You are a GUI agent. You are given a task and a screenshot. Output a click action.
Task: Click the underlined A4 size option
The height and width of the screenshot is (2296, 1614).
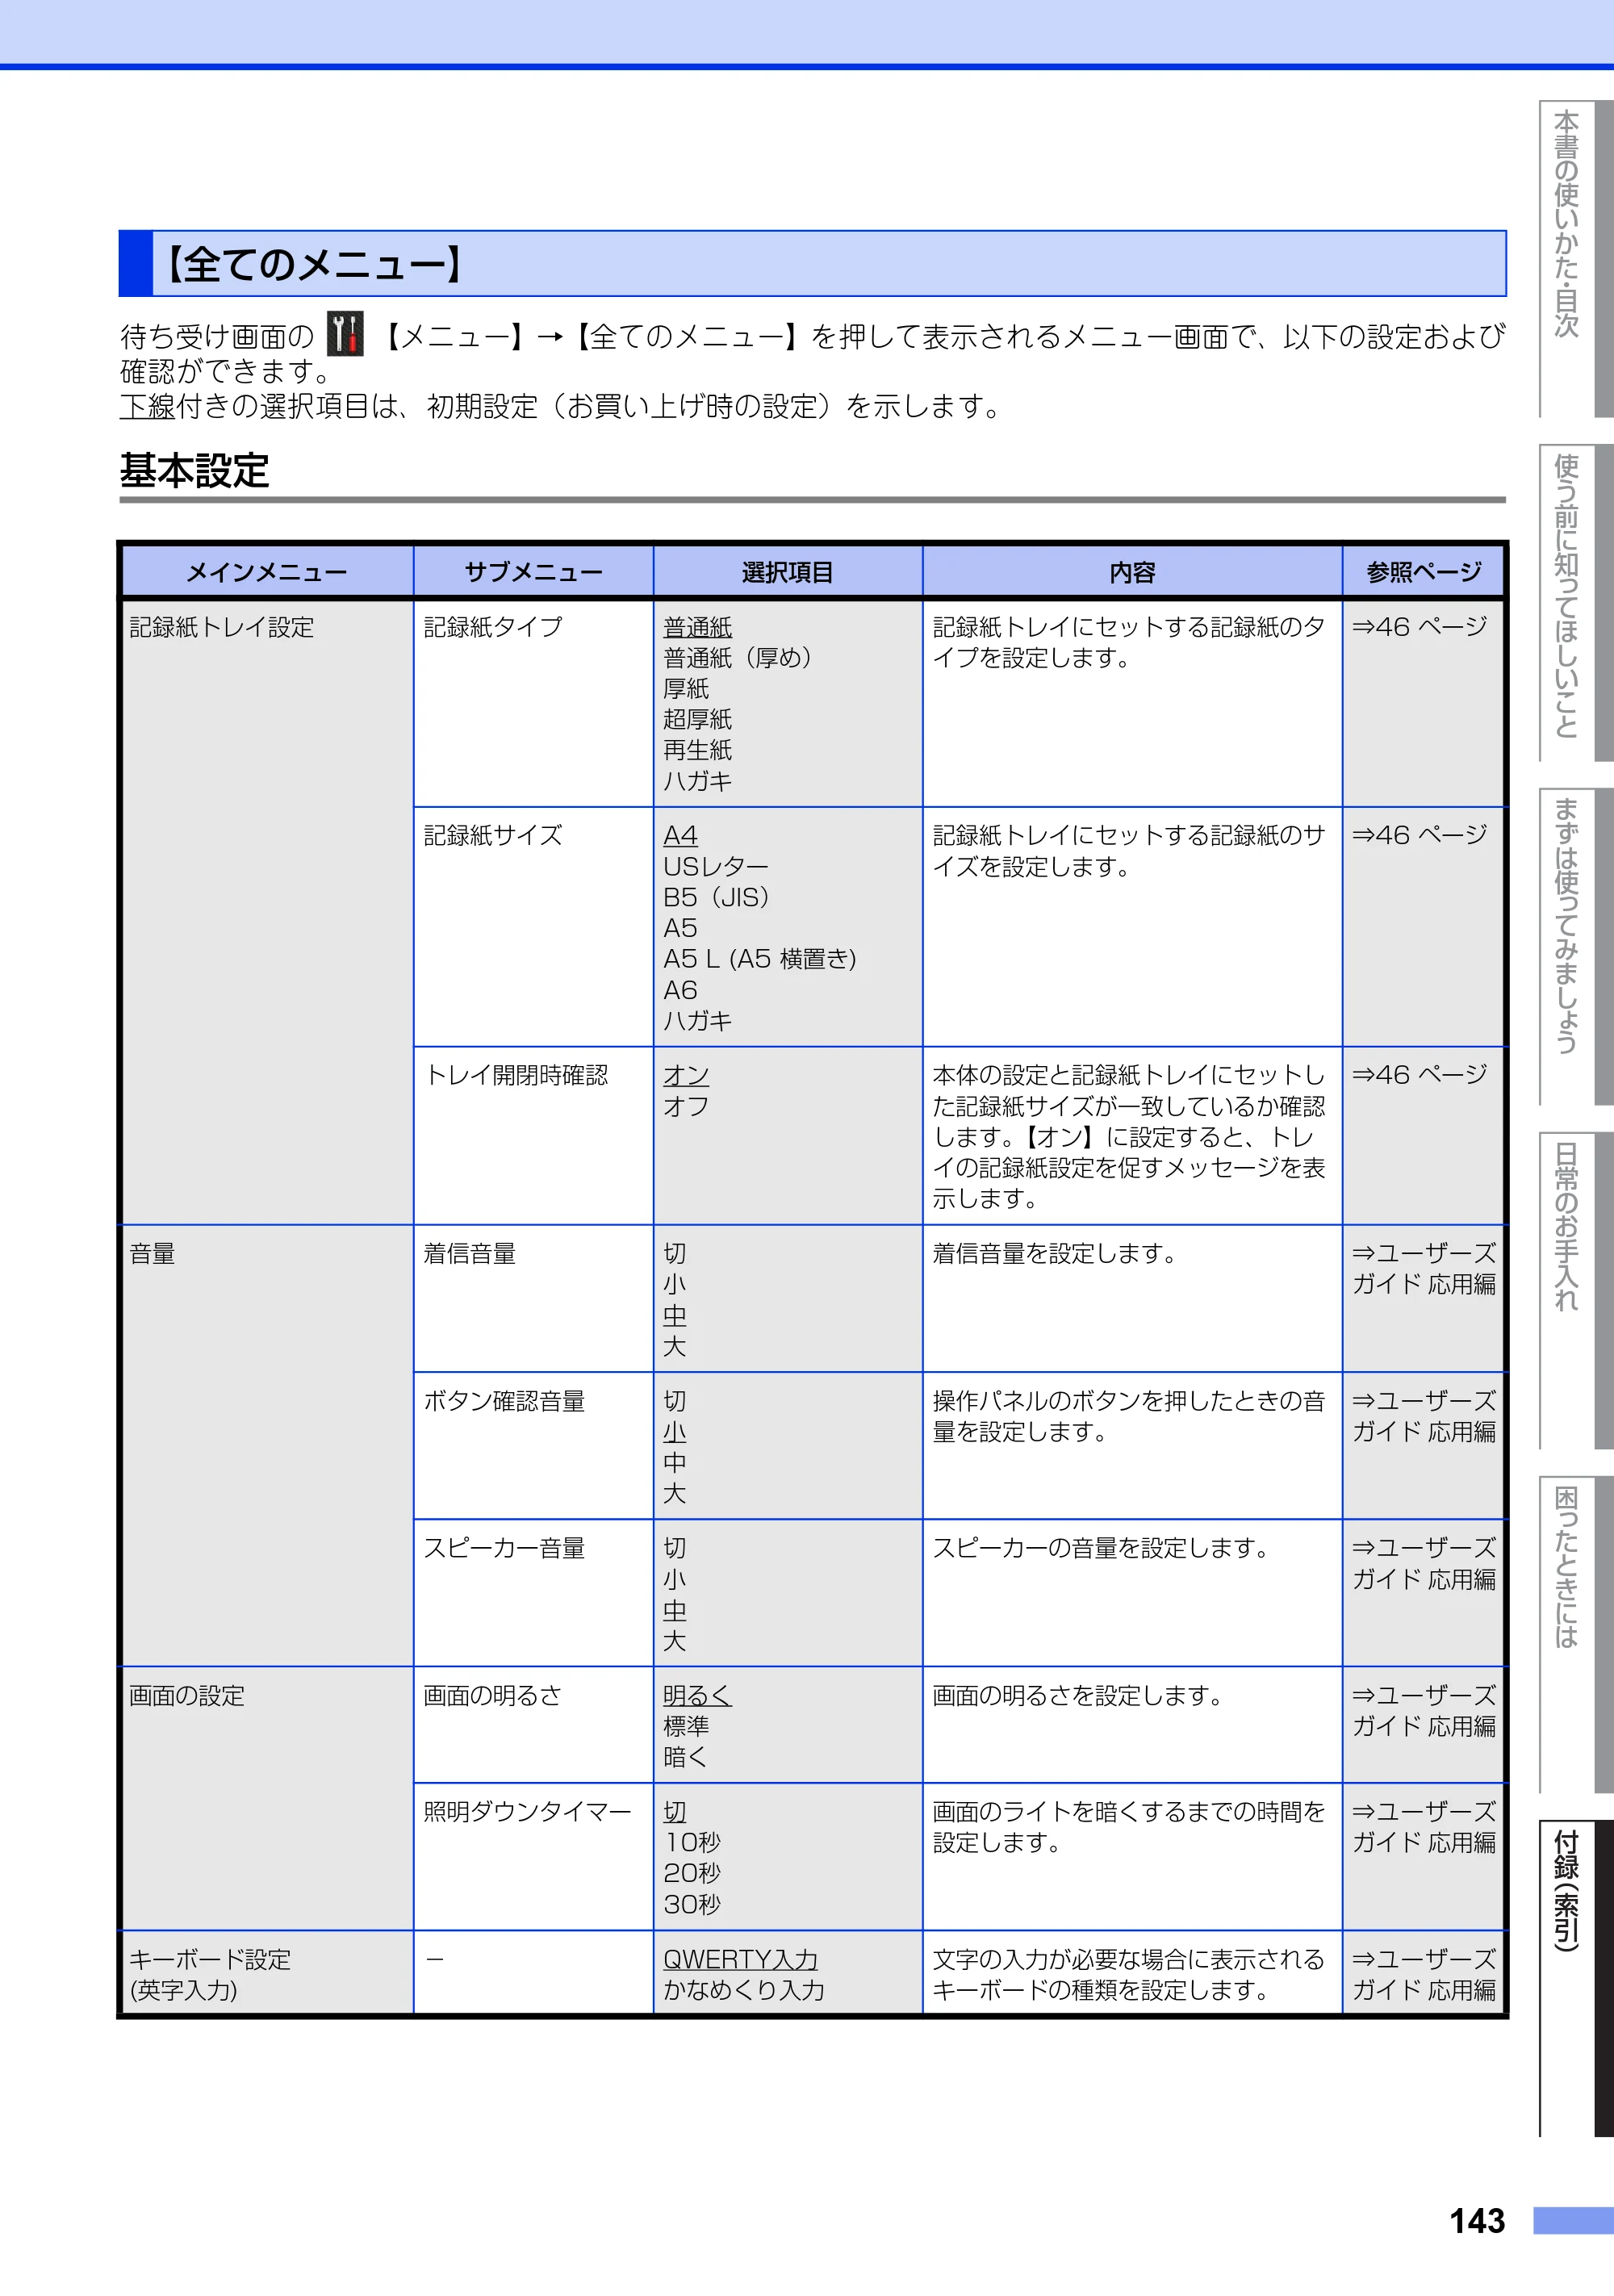[681, 835]
